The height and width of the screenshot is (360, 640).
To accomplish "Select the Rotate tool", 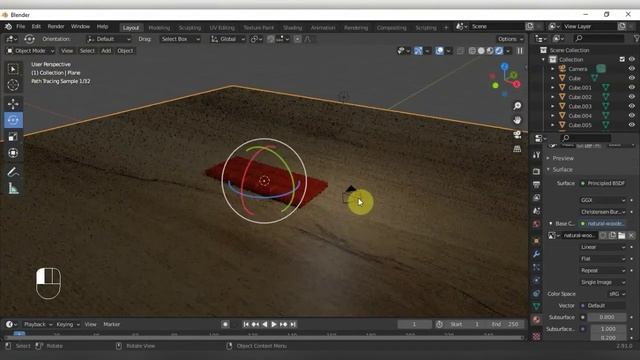I will pos(13,120).
